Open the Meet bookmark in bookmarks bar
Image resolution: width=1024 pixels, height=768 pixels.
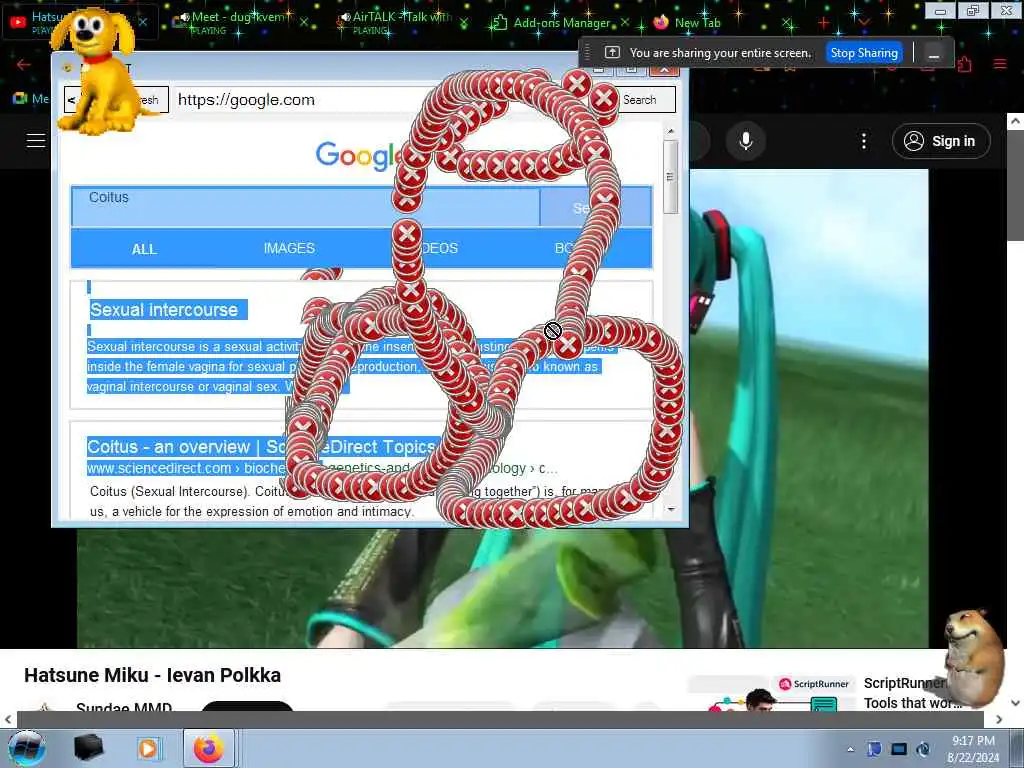click(x=31, y=99)
